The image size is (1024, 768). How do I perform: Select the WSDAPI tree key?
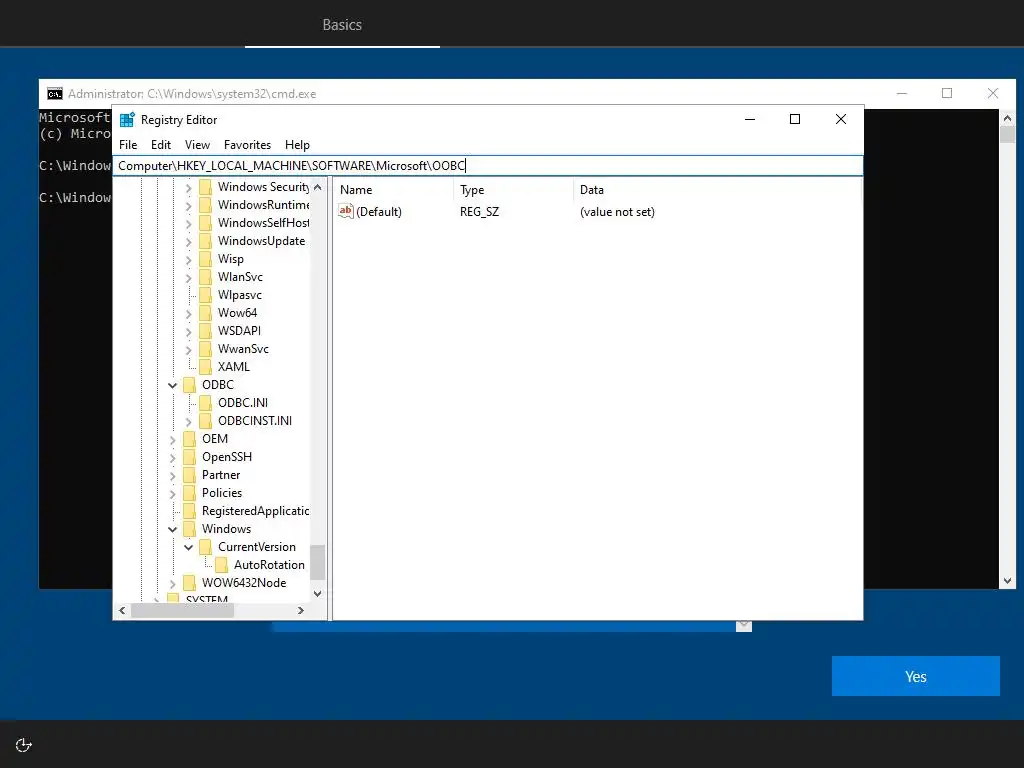click(239, 331)
